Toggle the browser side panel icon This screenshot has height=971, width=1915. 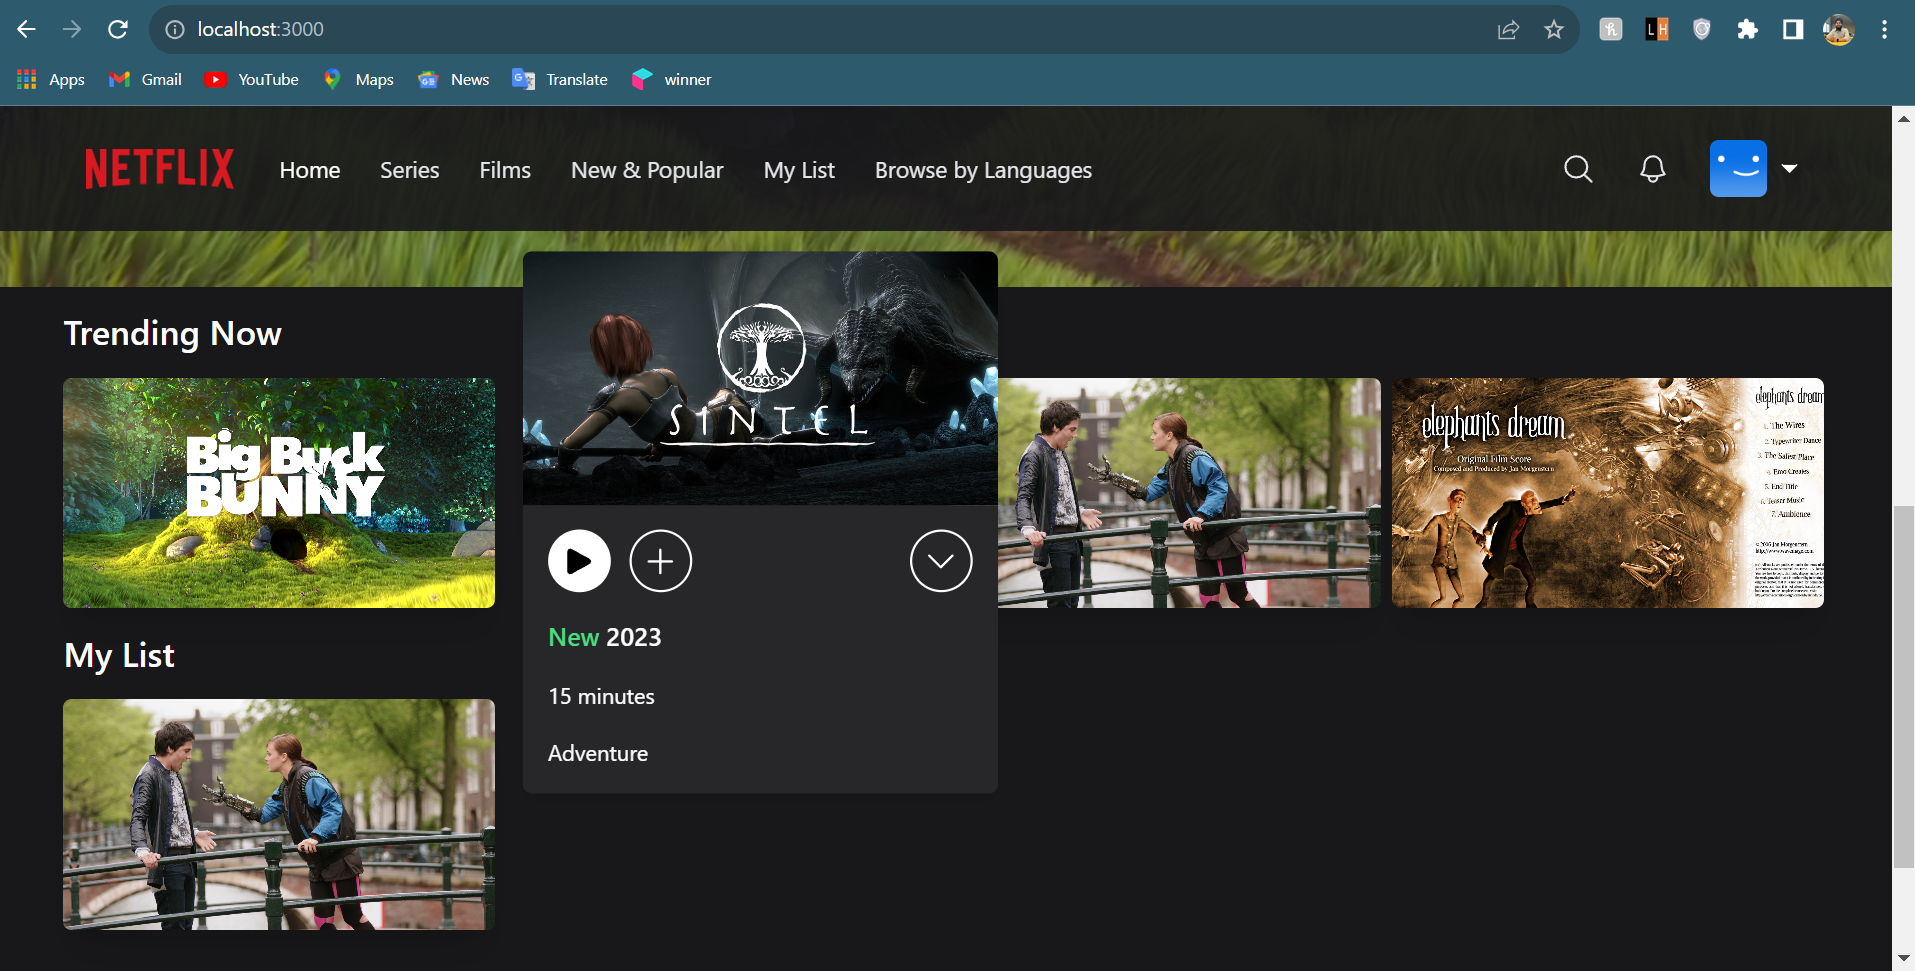click(x=1792, y=29)
